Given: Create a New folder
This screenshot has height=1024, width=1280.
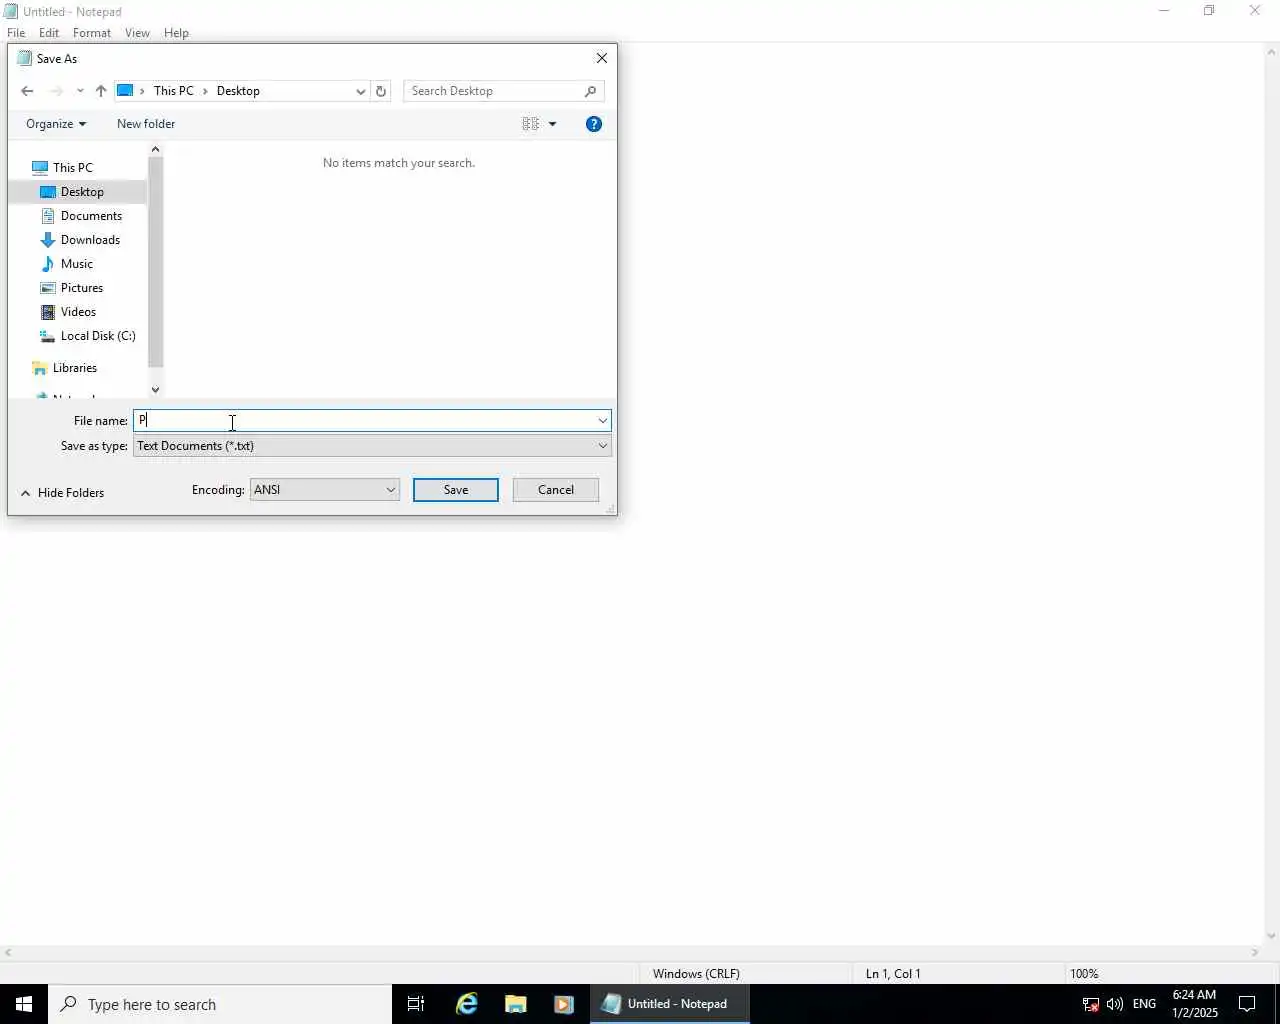Looking at the screenshot, I should coord(146,124).
